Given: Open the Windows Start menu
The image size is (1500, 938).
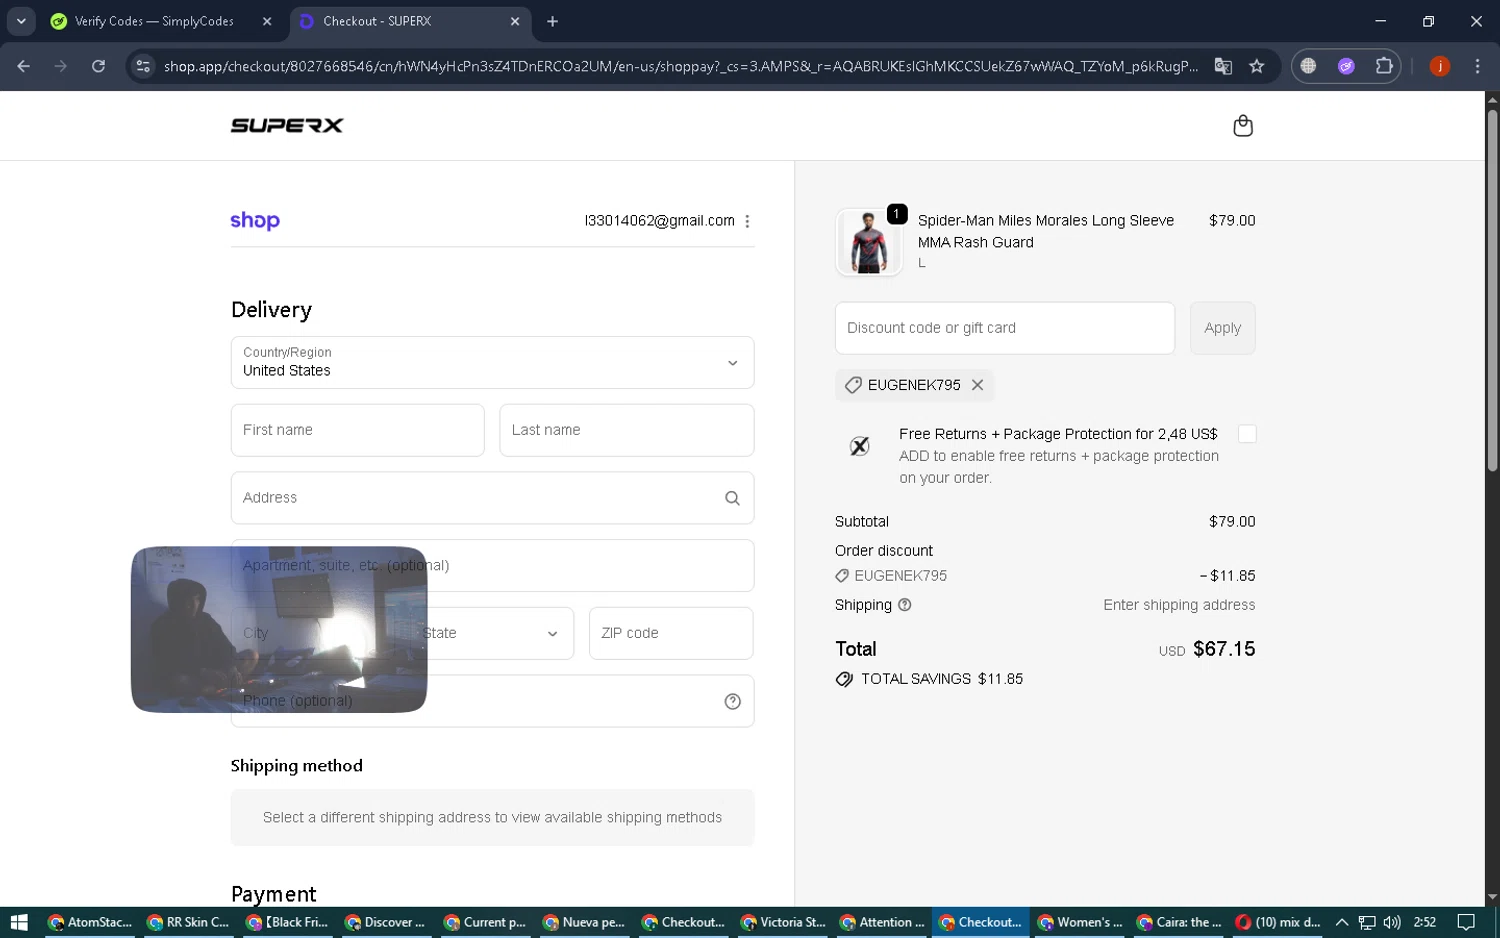Looking at the screenshot, I should pos(18,922).
